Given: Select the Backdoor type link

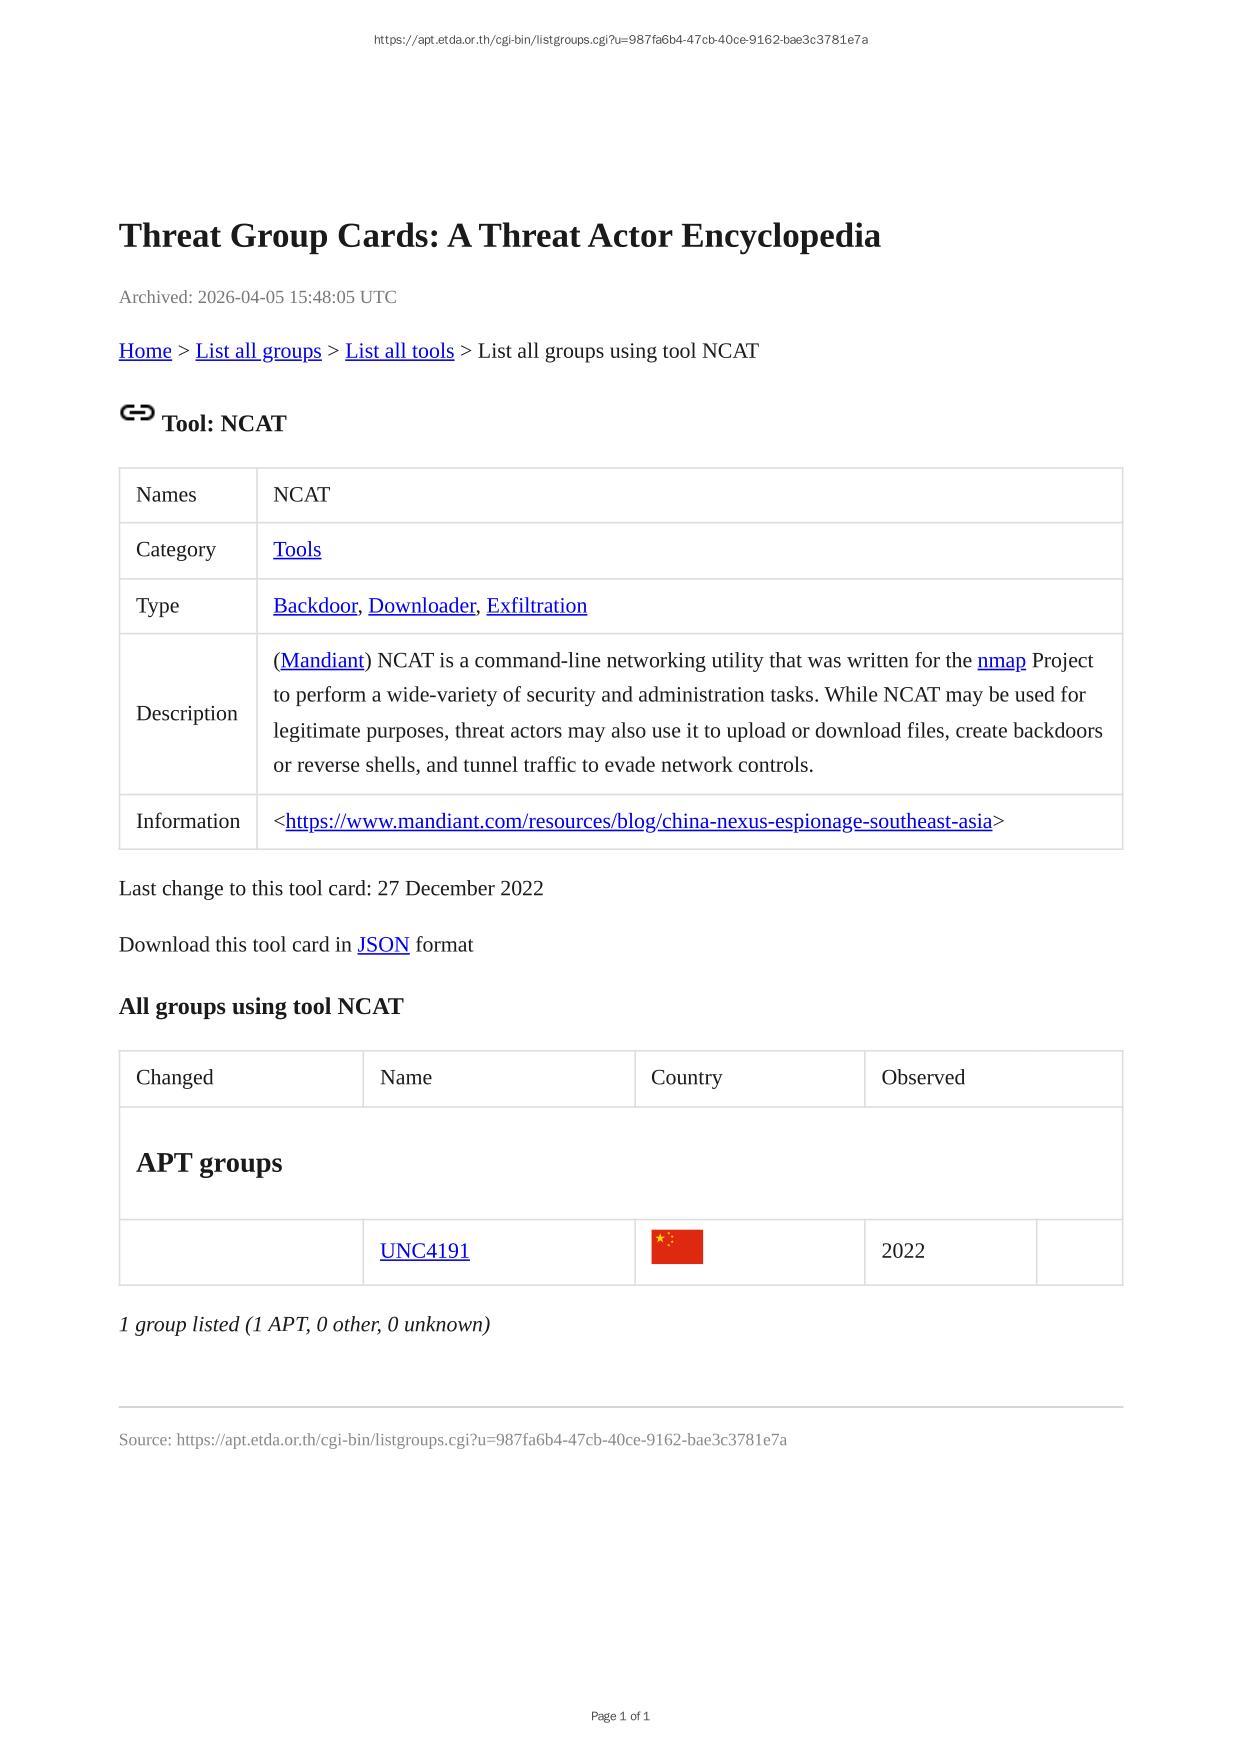Looking at the screenshot, I should coord(315,606).
